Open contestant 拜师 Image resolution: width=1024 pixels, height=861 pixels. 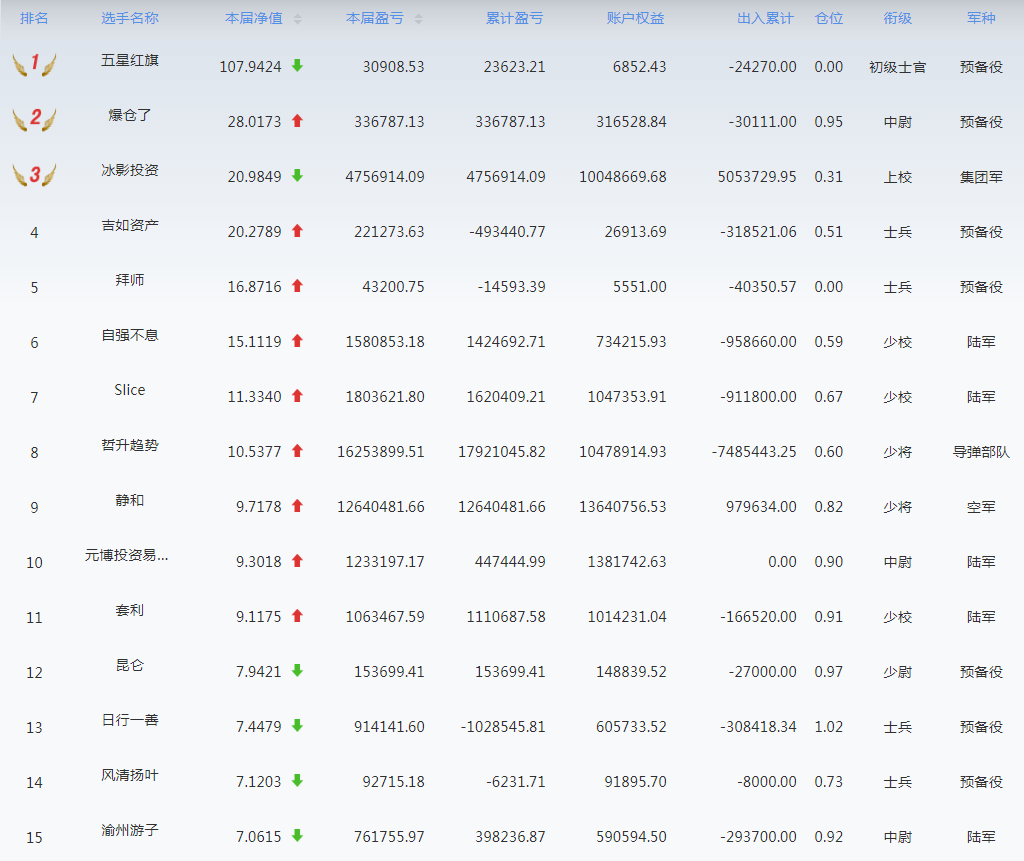(x=130, y=280)
